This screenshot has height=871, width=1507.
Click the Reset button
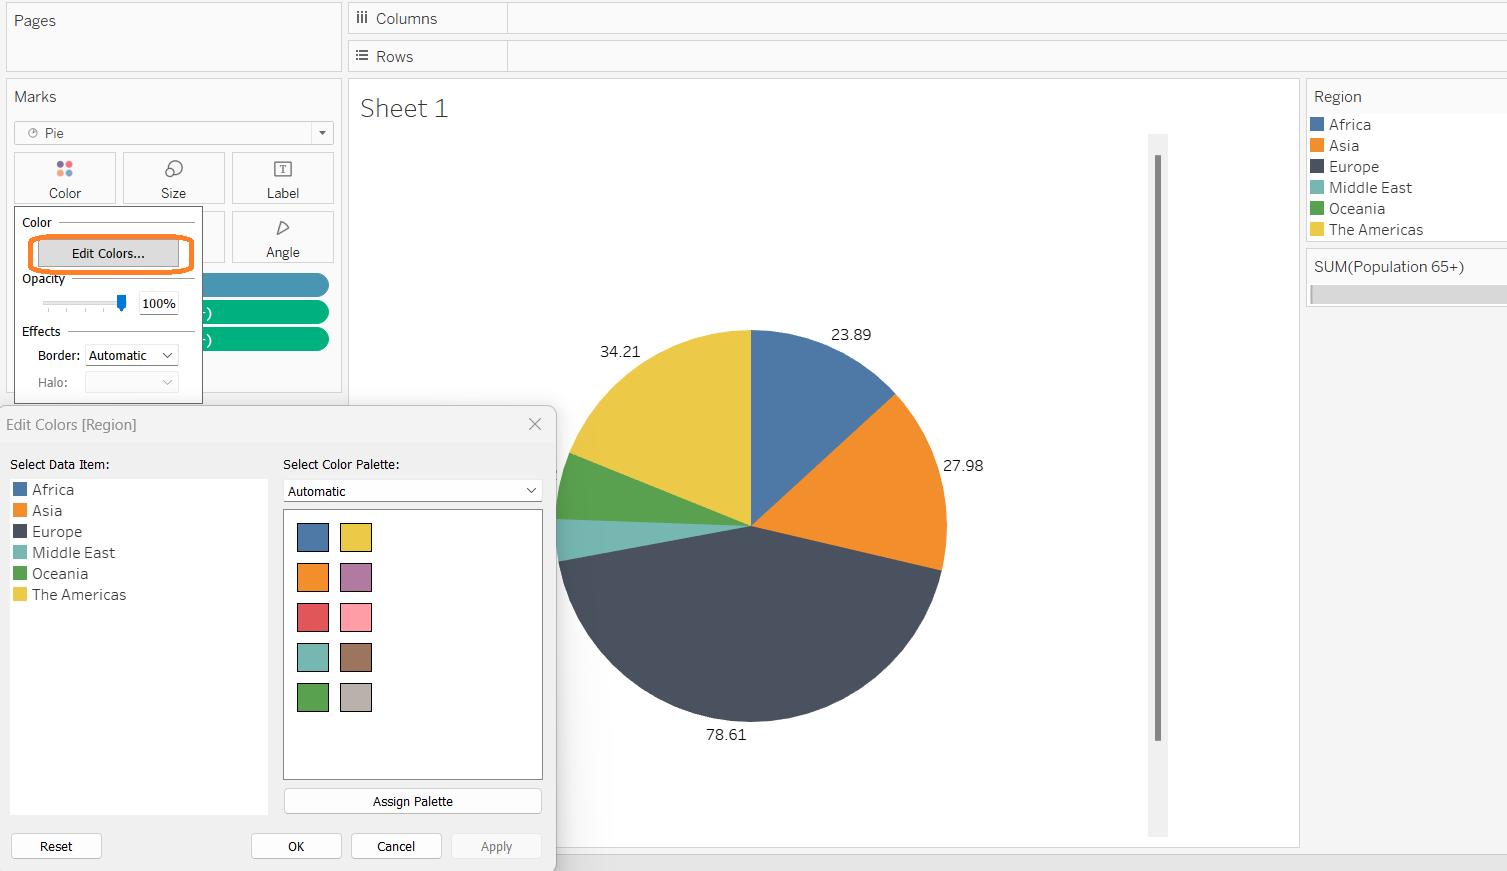(x=56, y=846)
